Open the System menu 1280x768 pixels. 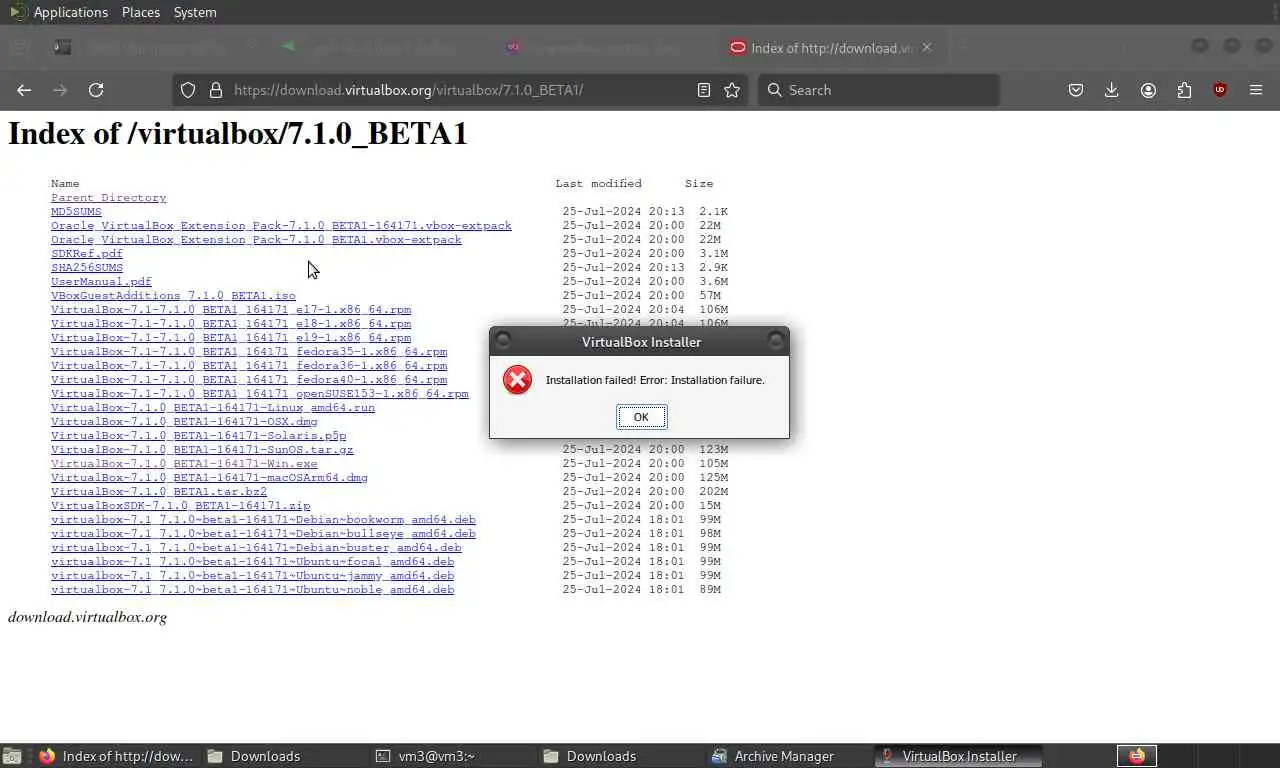coord(195,12)
